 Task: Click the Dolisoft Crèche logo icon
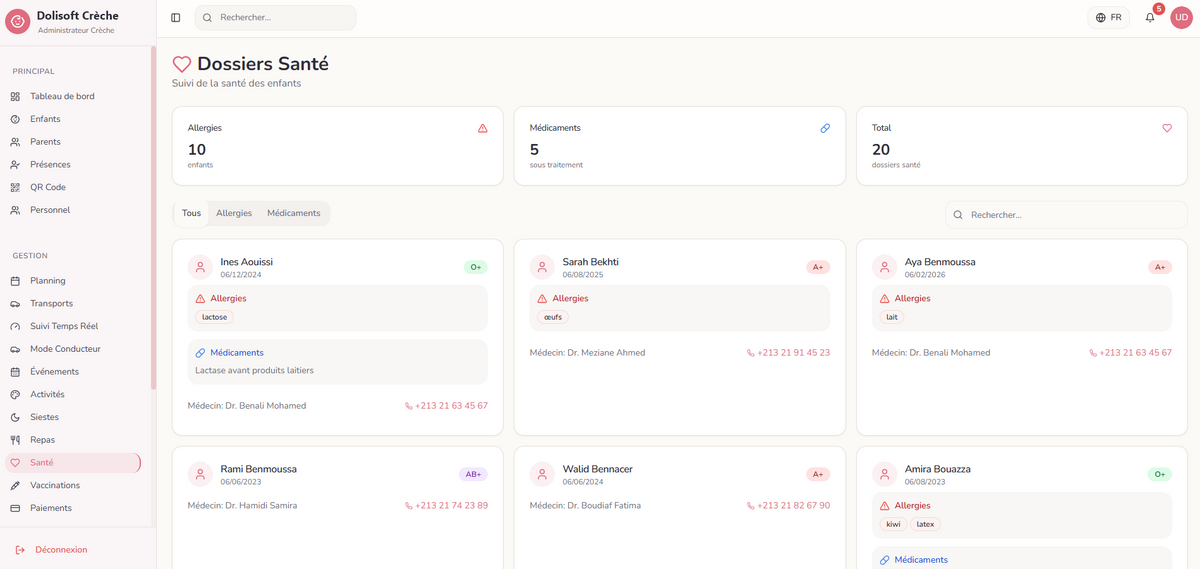[x=18, y=22]
